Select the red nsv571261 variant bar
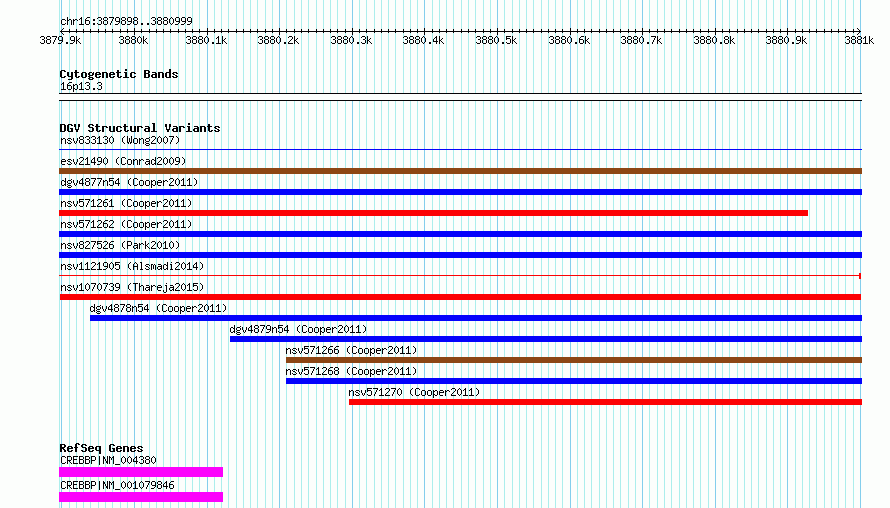This screenshot has height=508, width=890. tap(434, 213)
